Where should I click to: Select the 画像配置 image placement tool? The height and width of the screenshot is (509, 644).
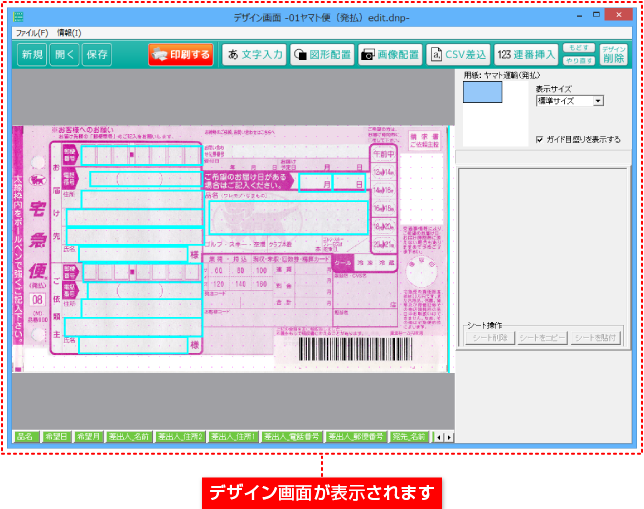point(391,55)
